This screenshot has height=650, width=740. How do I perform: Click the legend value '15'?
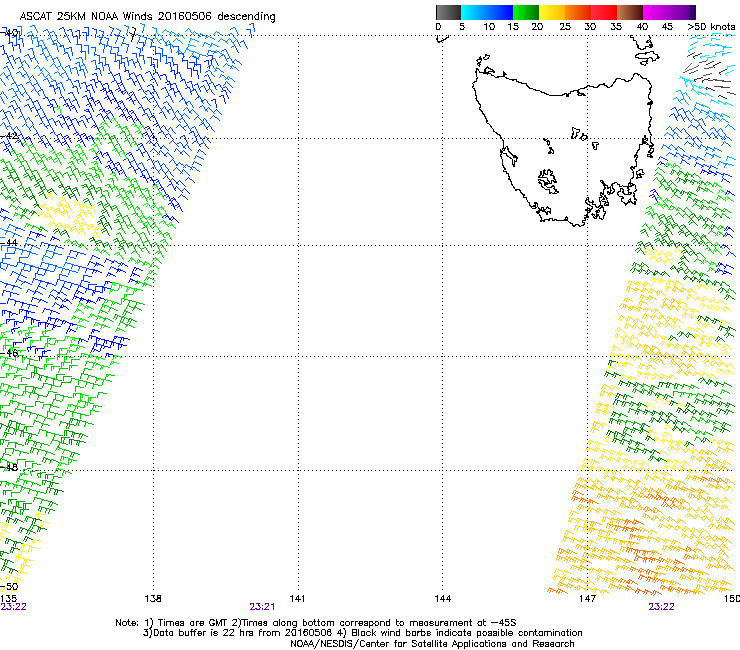[x=513, y=27]
